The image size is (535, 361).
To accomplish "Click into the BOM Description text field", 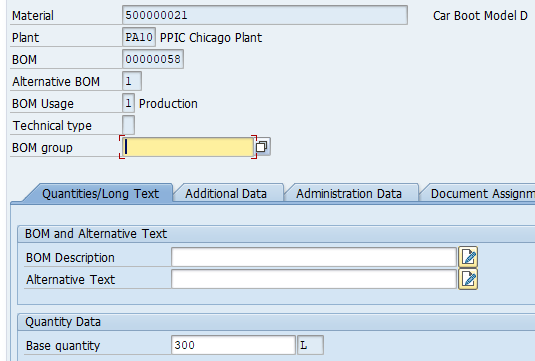I will (314, 257).
